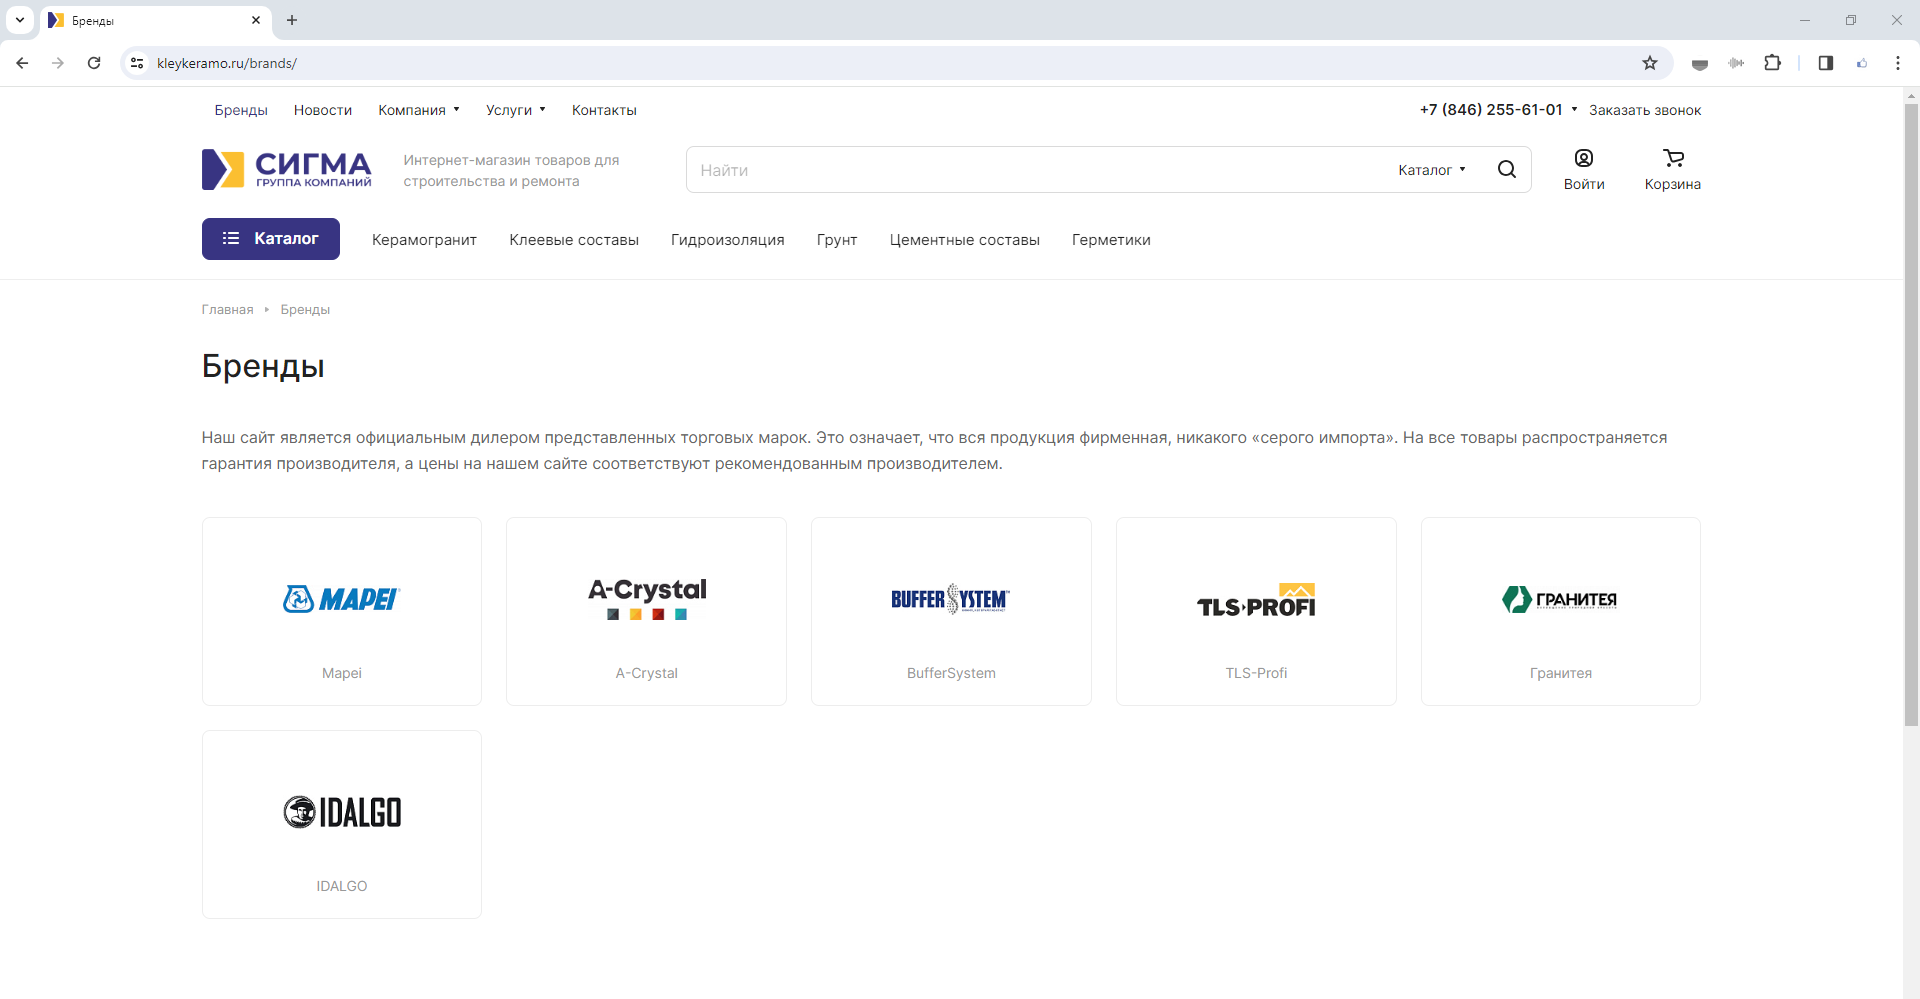Click the TLS-Profi text label
1920x999 pixels.
pos(1256,673)
